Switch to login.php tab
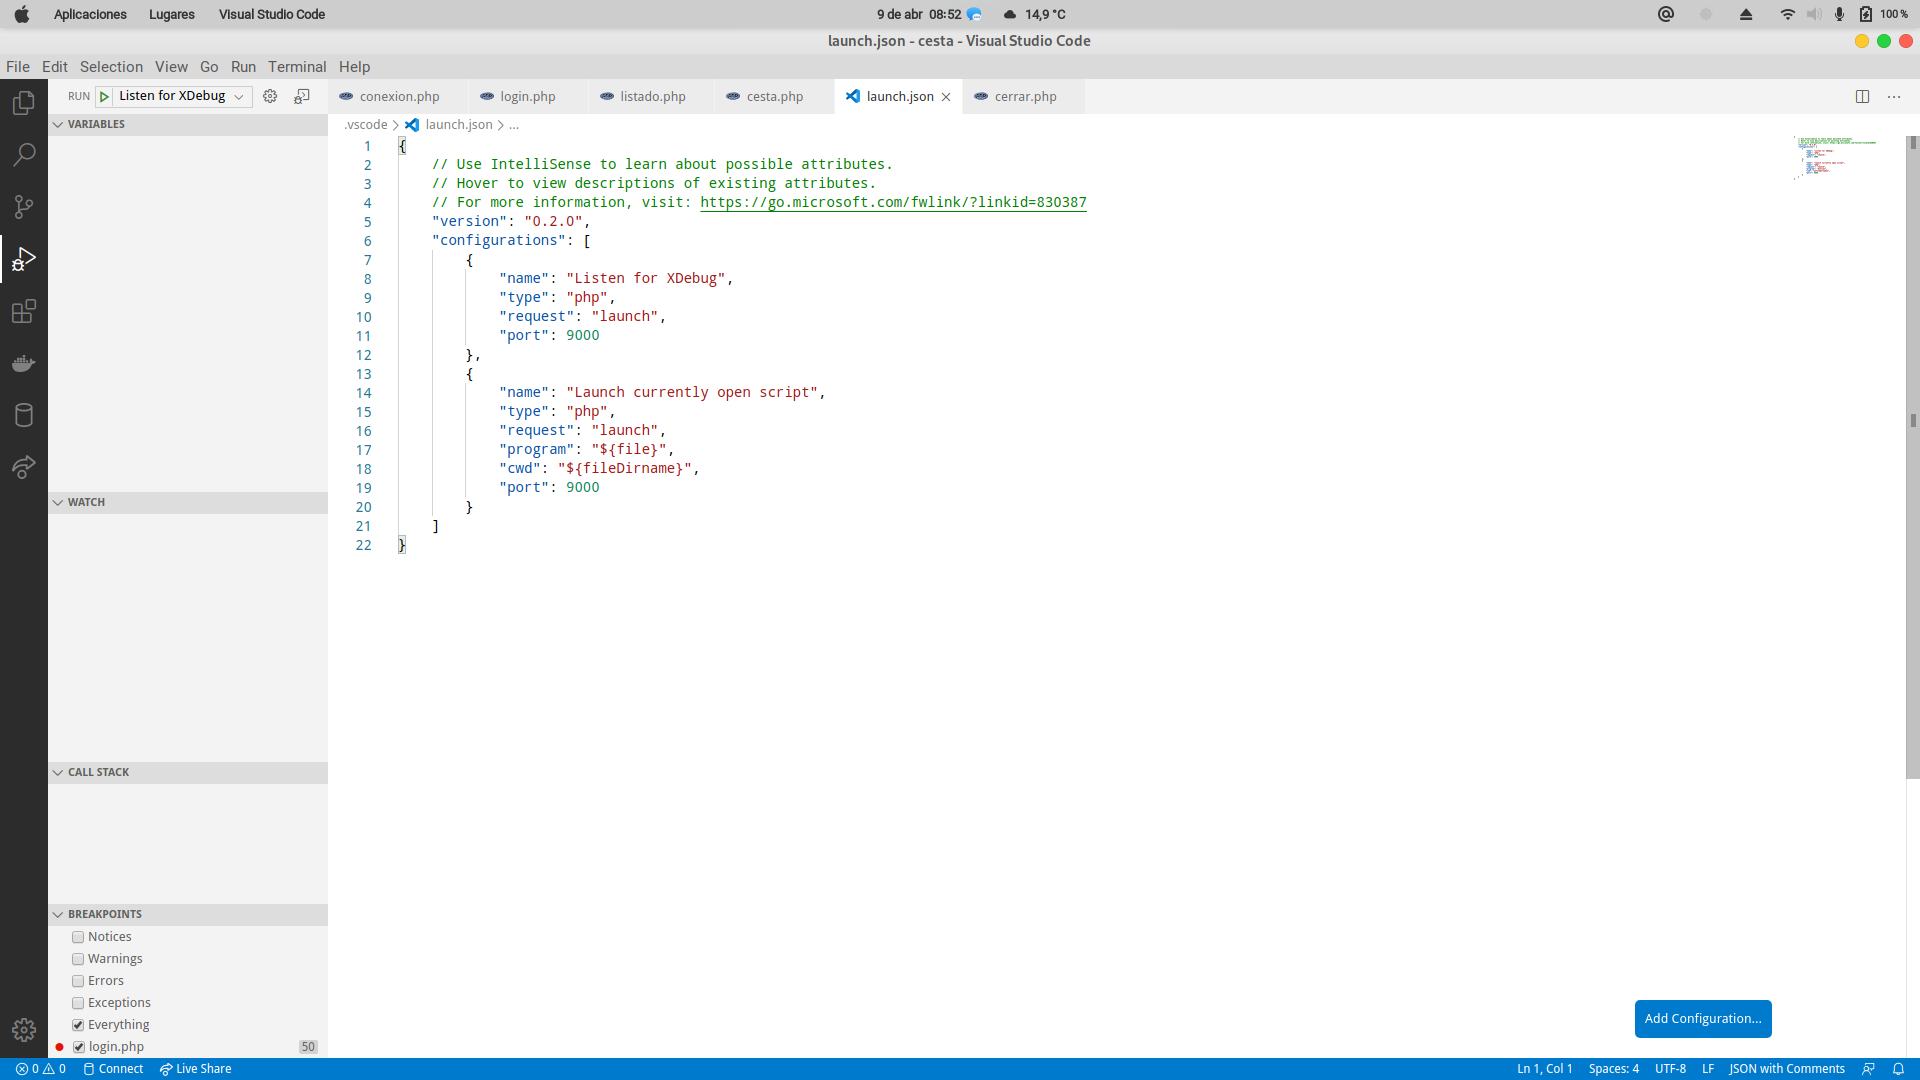The height and width of the screenshot is (1080, 1920). [527, 97]
